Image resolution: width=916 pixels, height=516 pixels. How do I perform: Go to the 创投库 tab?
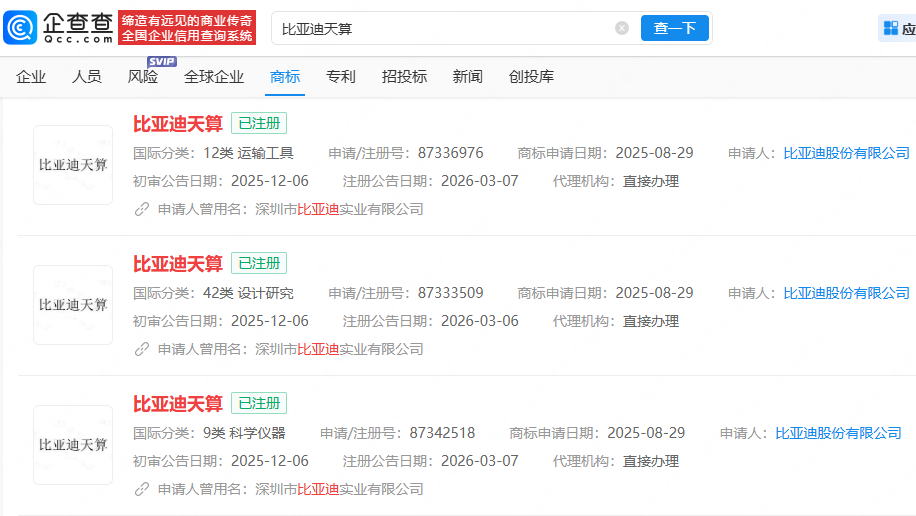tap(531, 77)
